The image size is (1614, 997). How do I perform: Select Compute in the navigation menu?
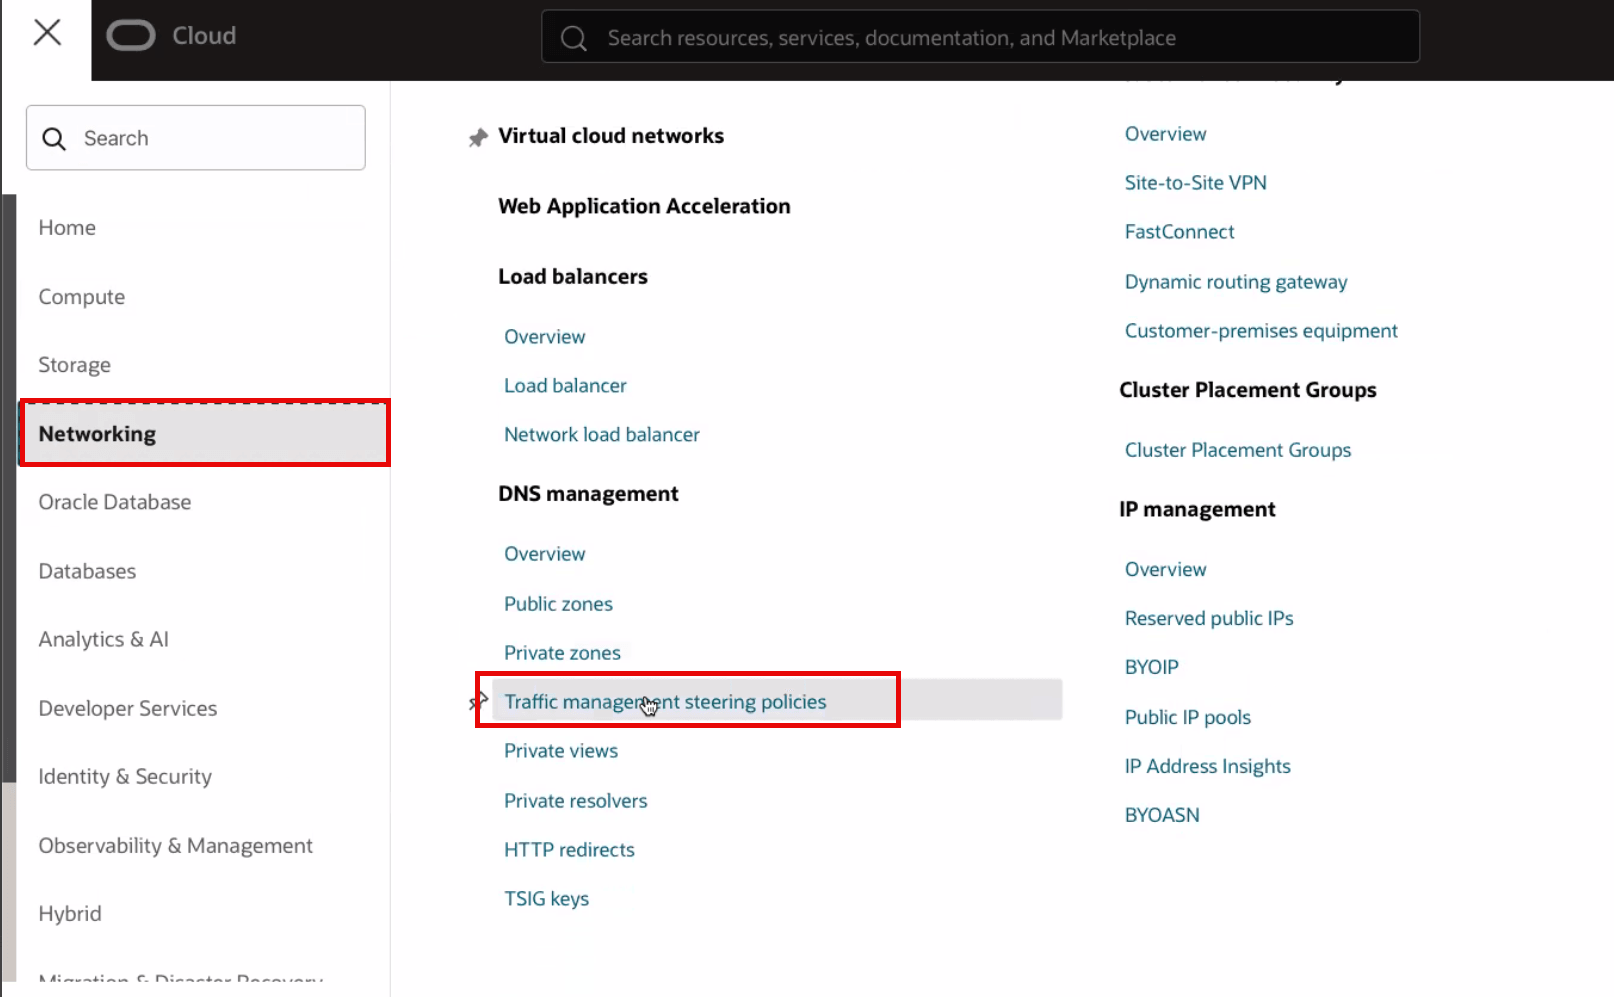point(82,297)
